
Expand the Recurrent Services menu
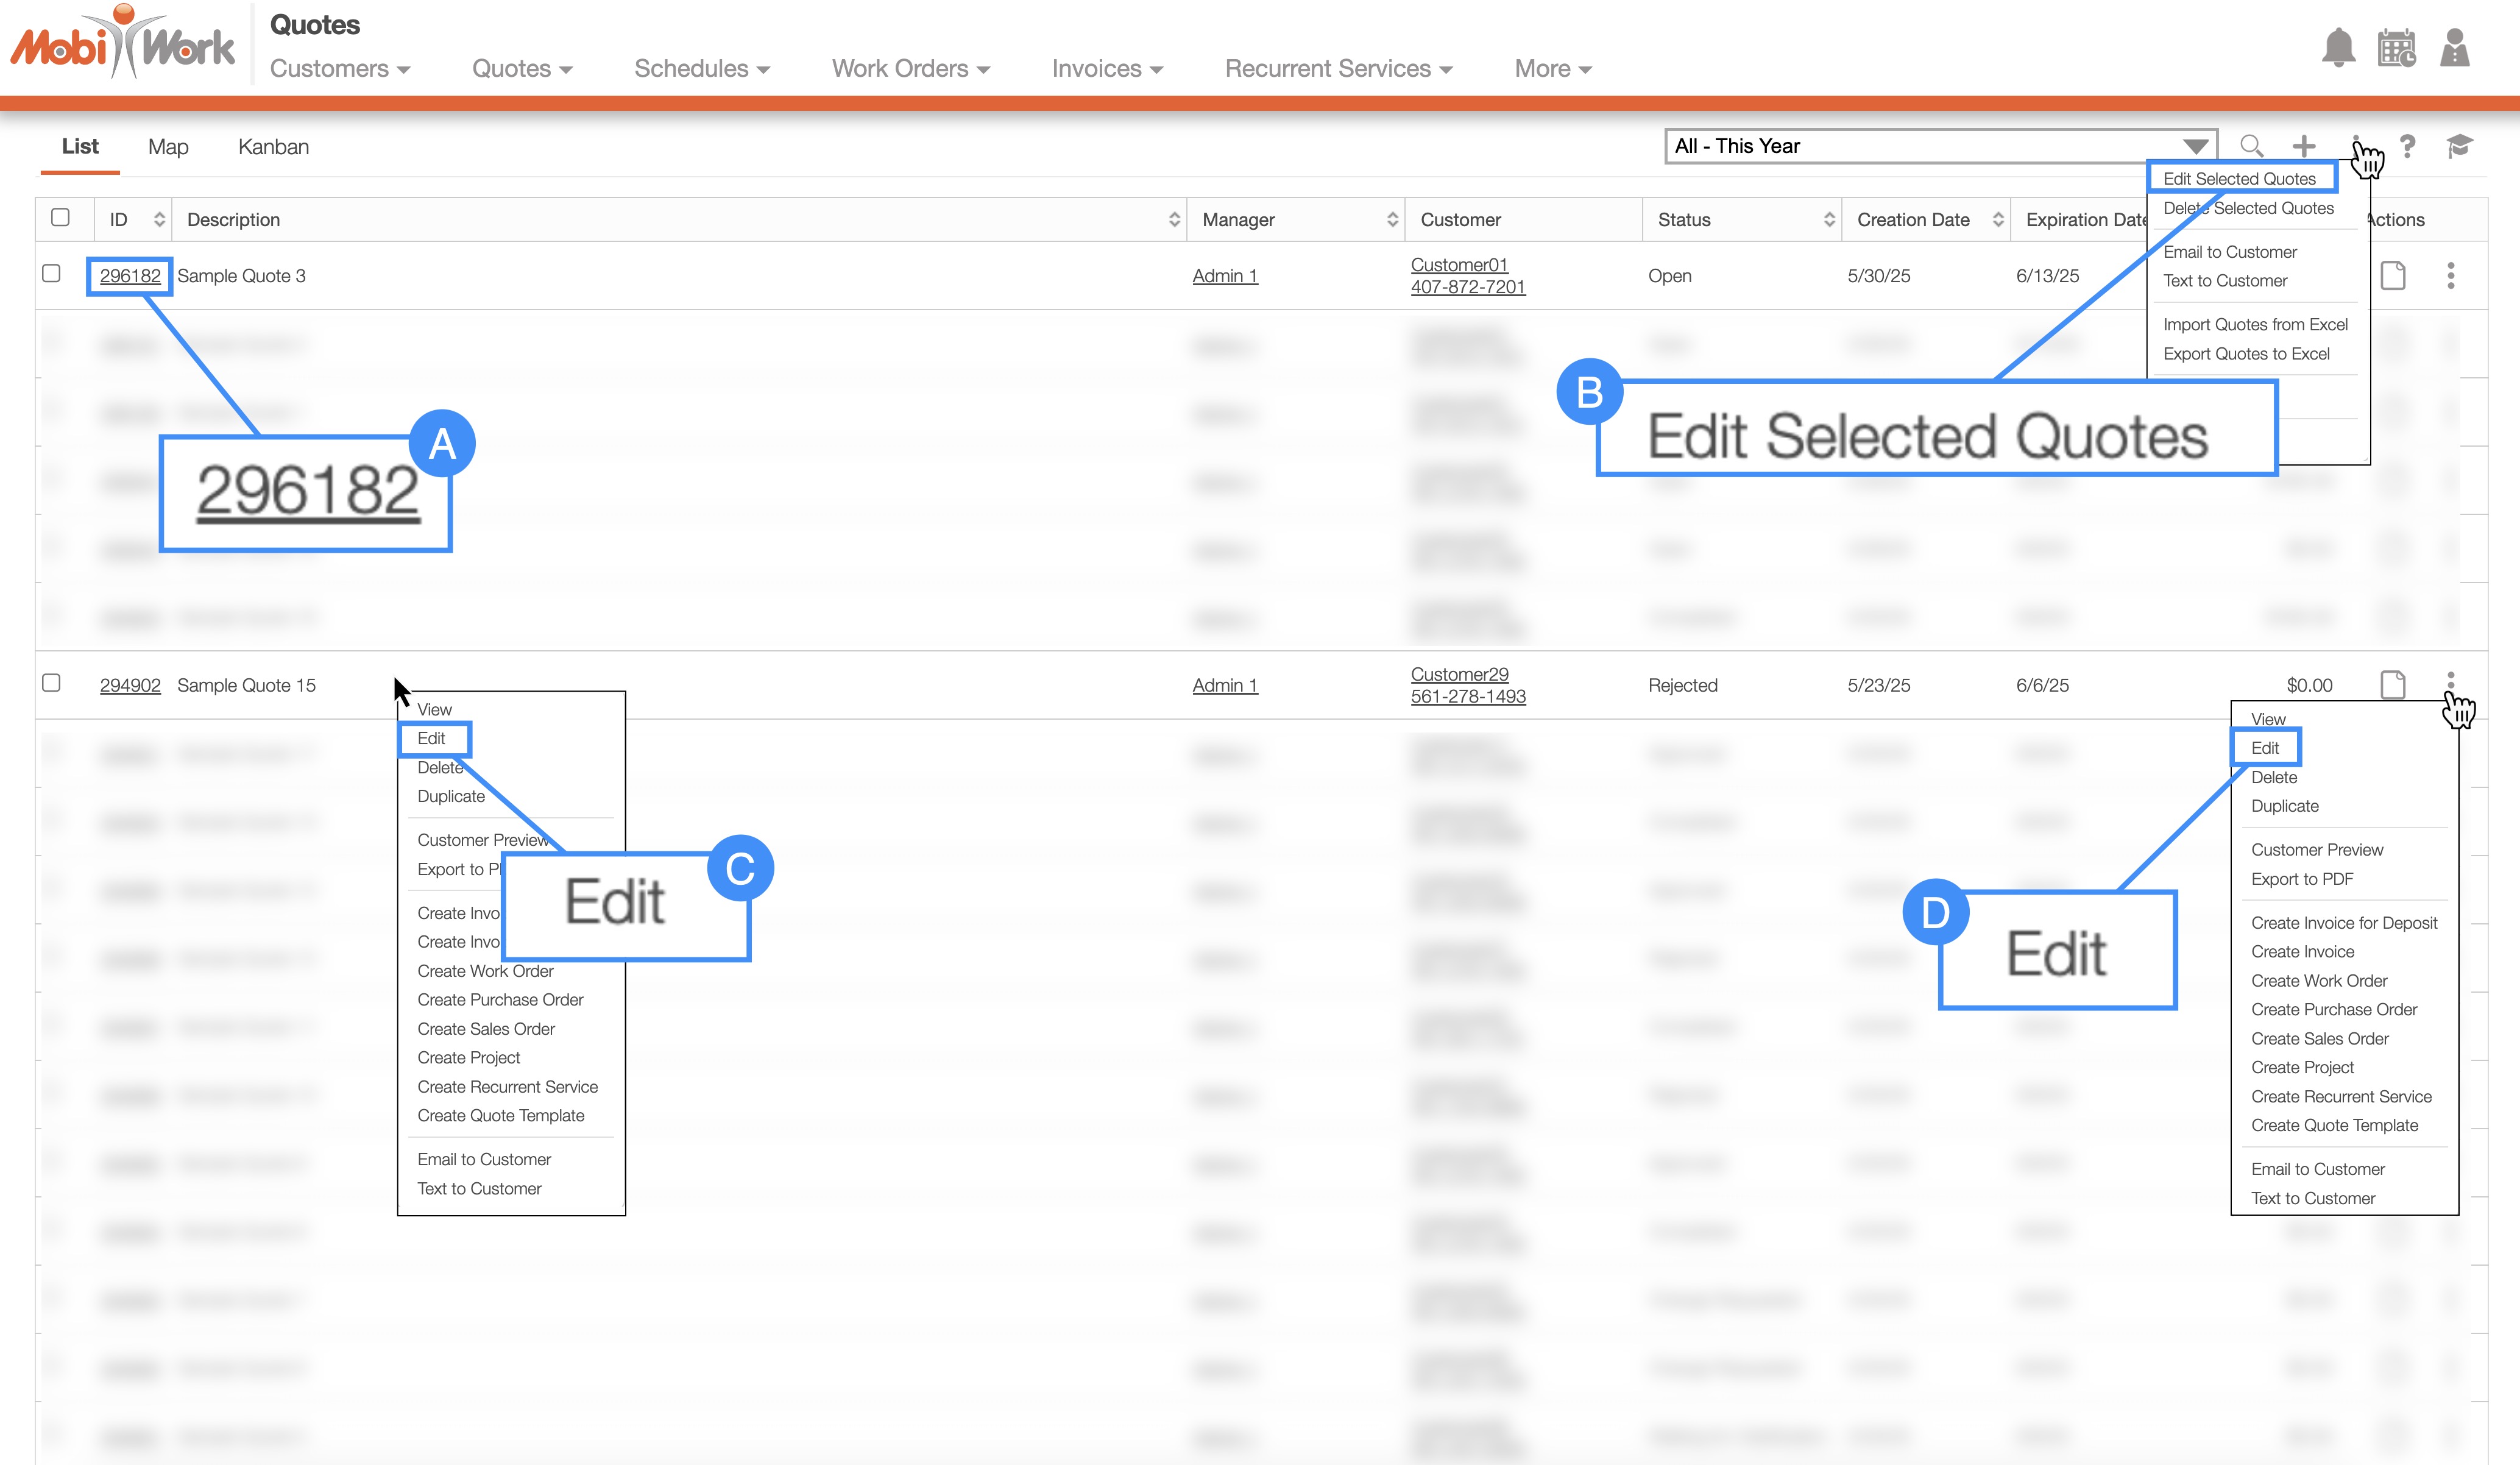(1338, 69)
